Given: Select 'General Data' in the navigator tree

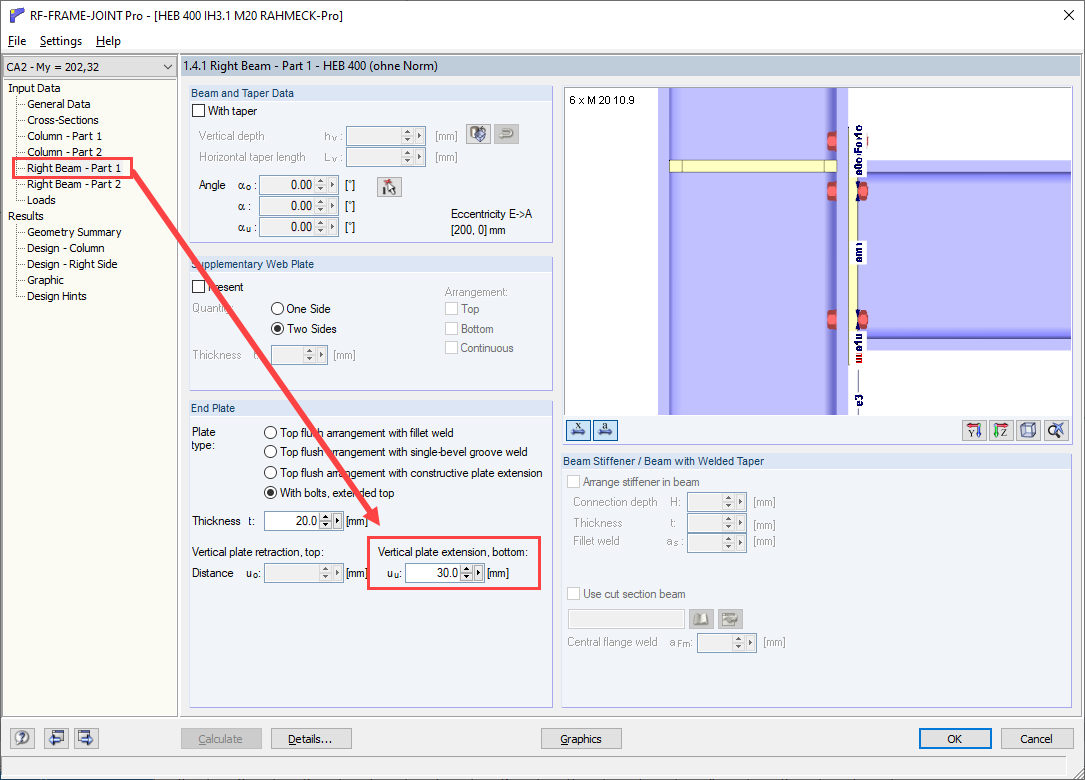Looking at the screenshot, I should pos(59,104).
